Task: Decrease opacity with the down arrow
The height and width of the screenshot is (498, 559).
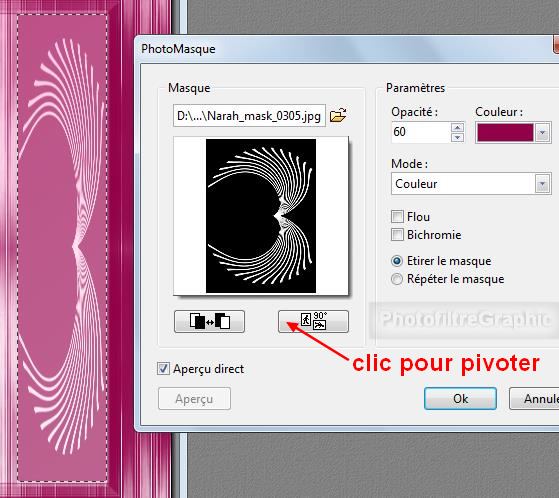Action: point(457,137)
